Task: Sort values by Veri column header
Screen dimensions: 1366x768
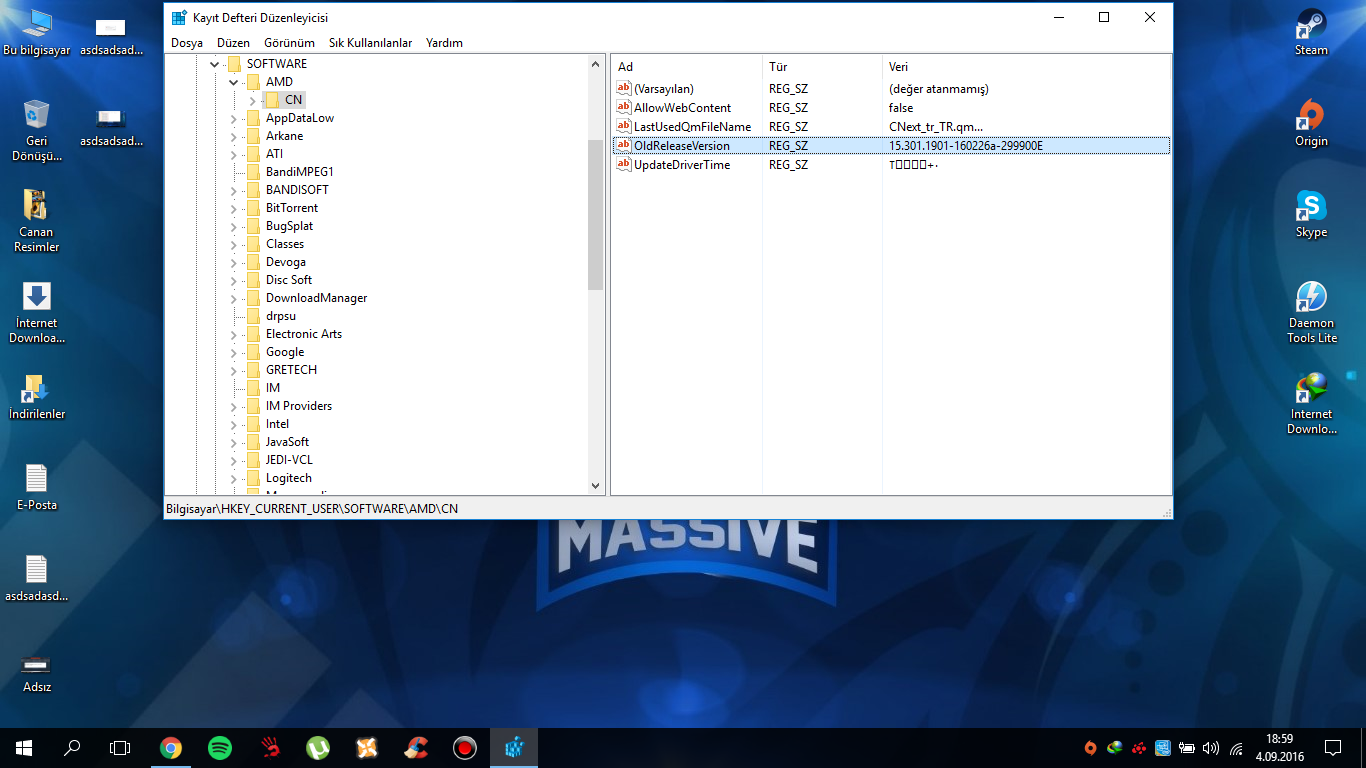Action: pos(1026,67)
